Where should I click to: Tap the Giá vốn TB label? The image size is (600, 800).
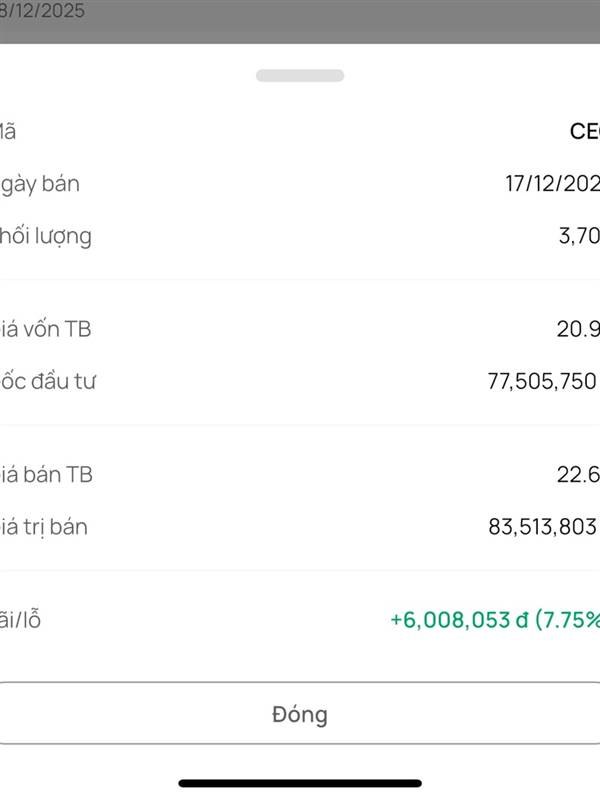point(46,328)
